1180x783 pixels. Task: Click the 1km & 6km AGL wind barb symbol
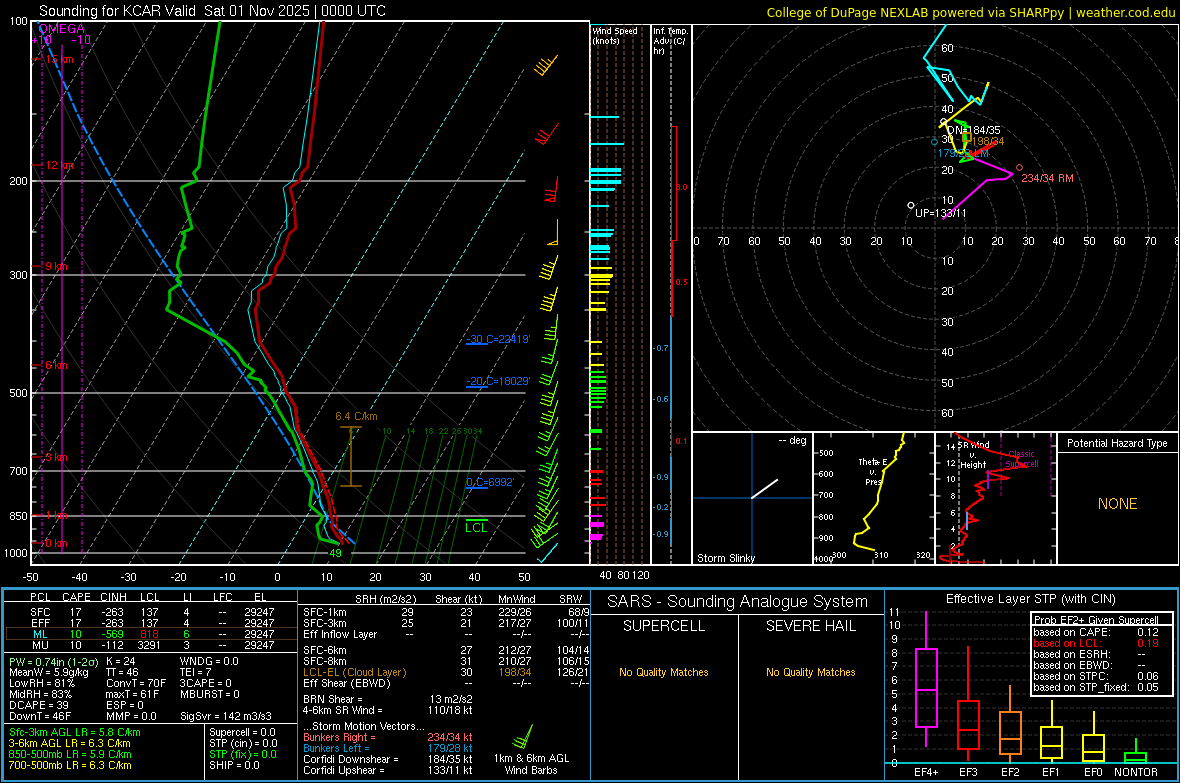(x=523, y=738)
